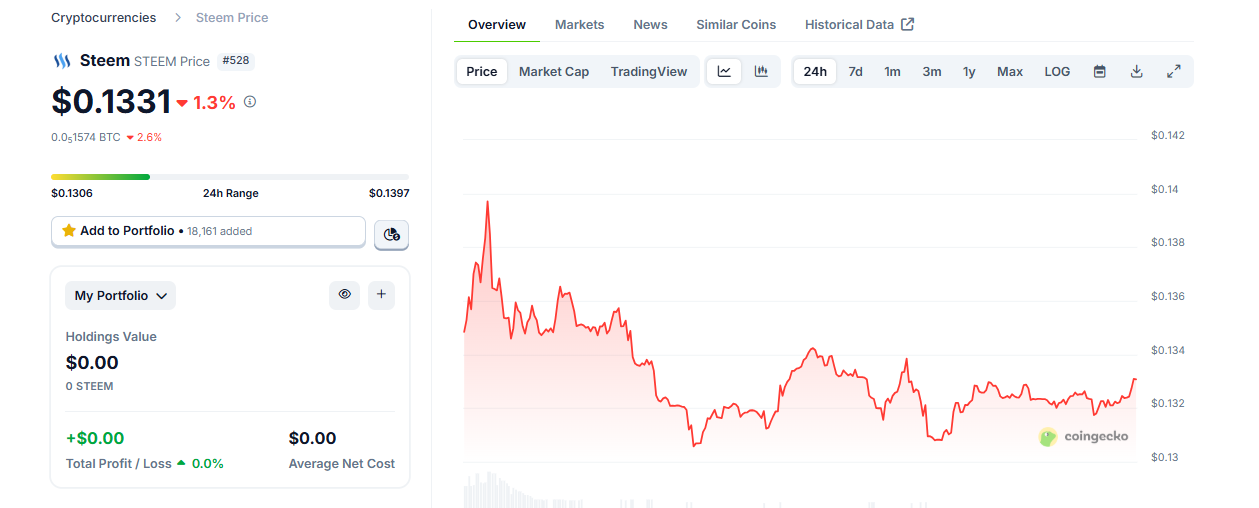Download chart data icon
Image resolution: width=1259 pixels, height=508 pixels.
click(1137, 71)
